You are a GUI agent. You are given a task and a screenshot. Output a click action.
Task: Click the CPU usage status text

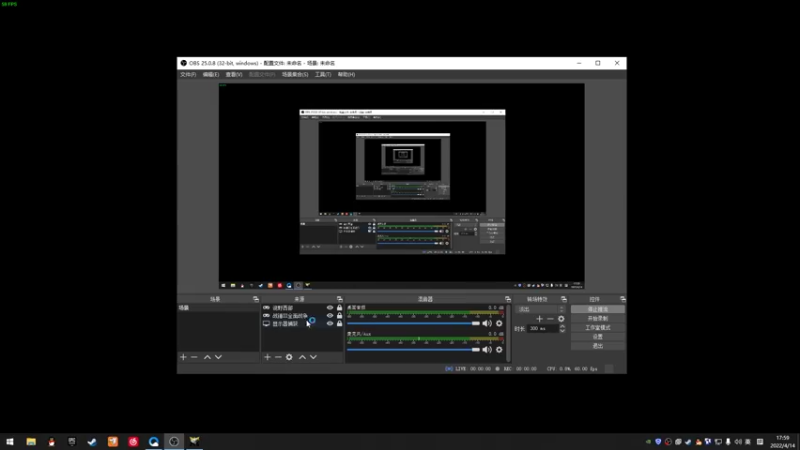coord(572,368)
